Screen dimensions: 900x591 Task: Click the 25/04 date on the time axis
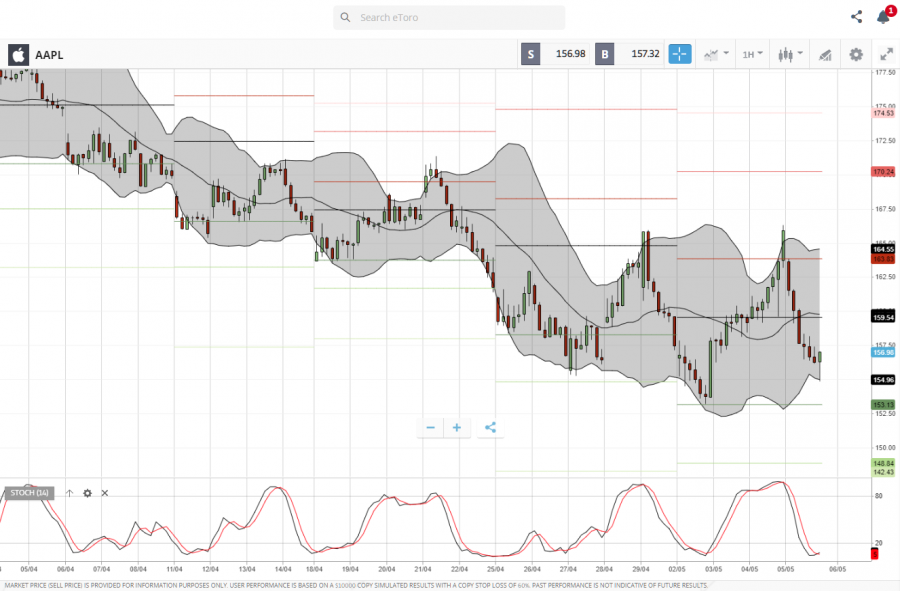[x=495, y=569]
